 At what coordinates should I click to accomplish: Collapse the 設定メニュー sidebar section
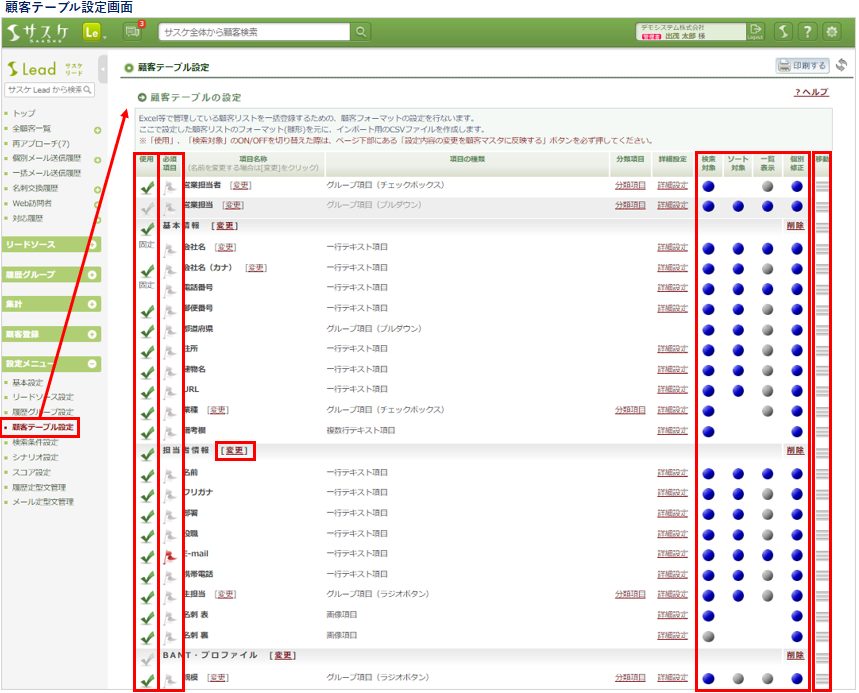point(92,365)
